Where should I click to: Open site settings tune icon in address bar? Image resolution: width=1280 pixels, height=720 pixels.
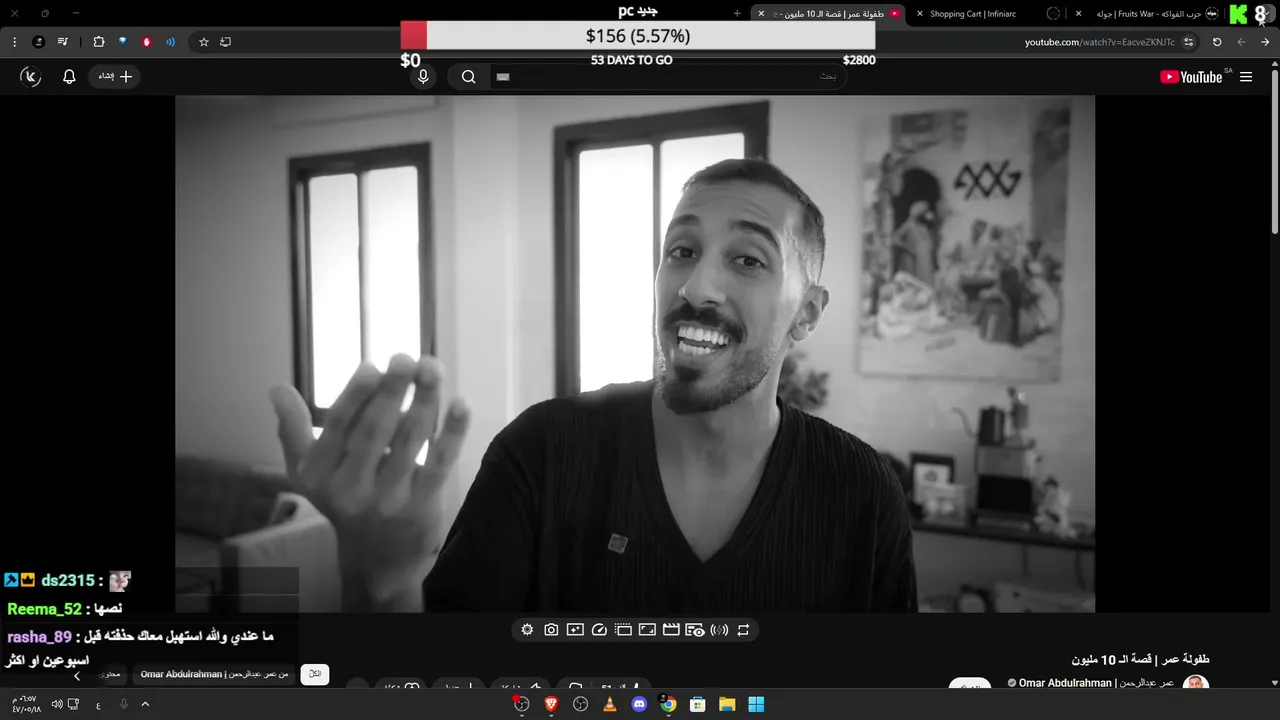[1188, 42]
